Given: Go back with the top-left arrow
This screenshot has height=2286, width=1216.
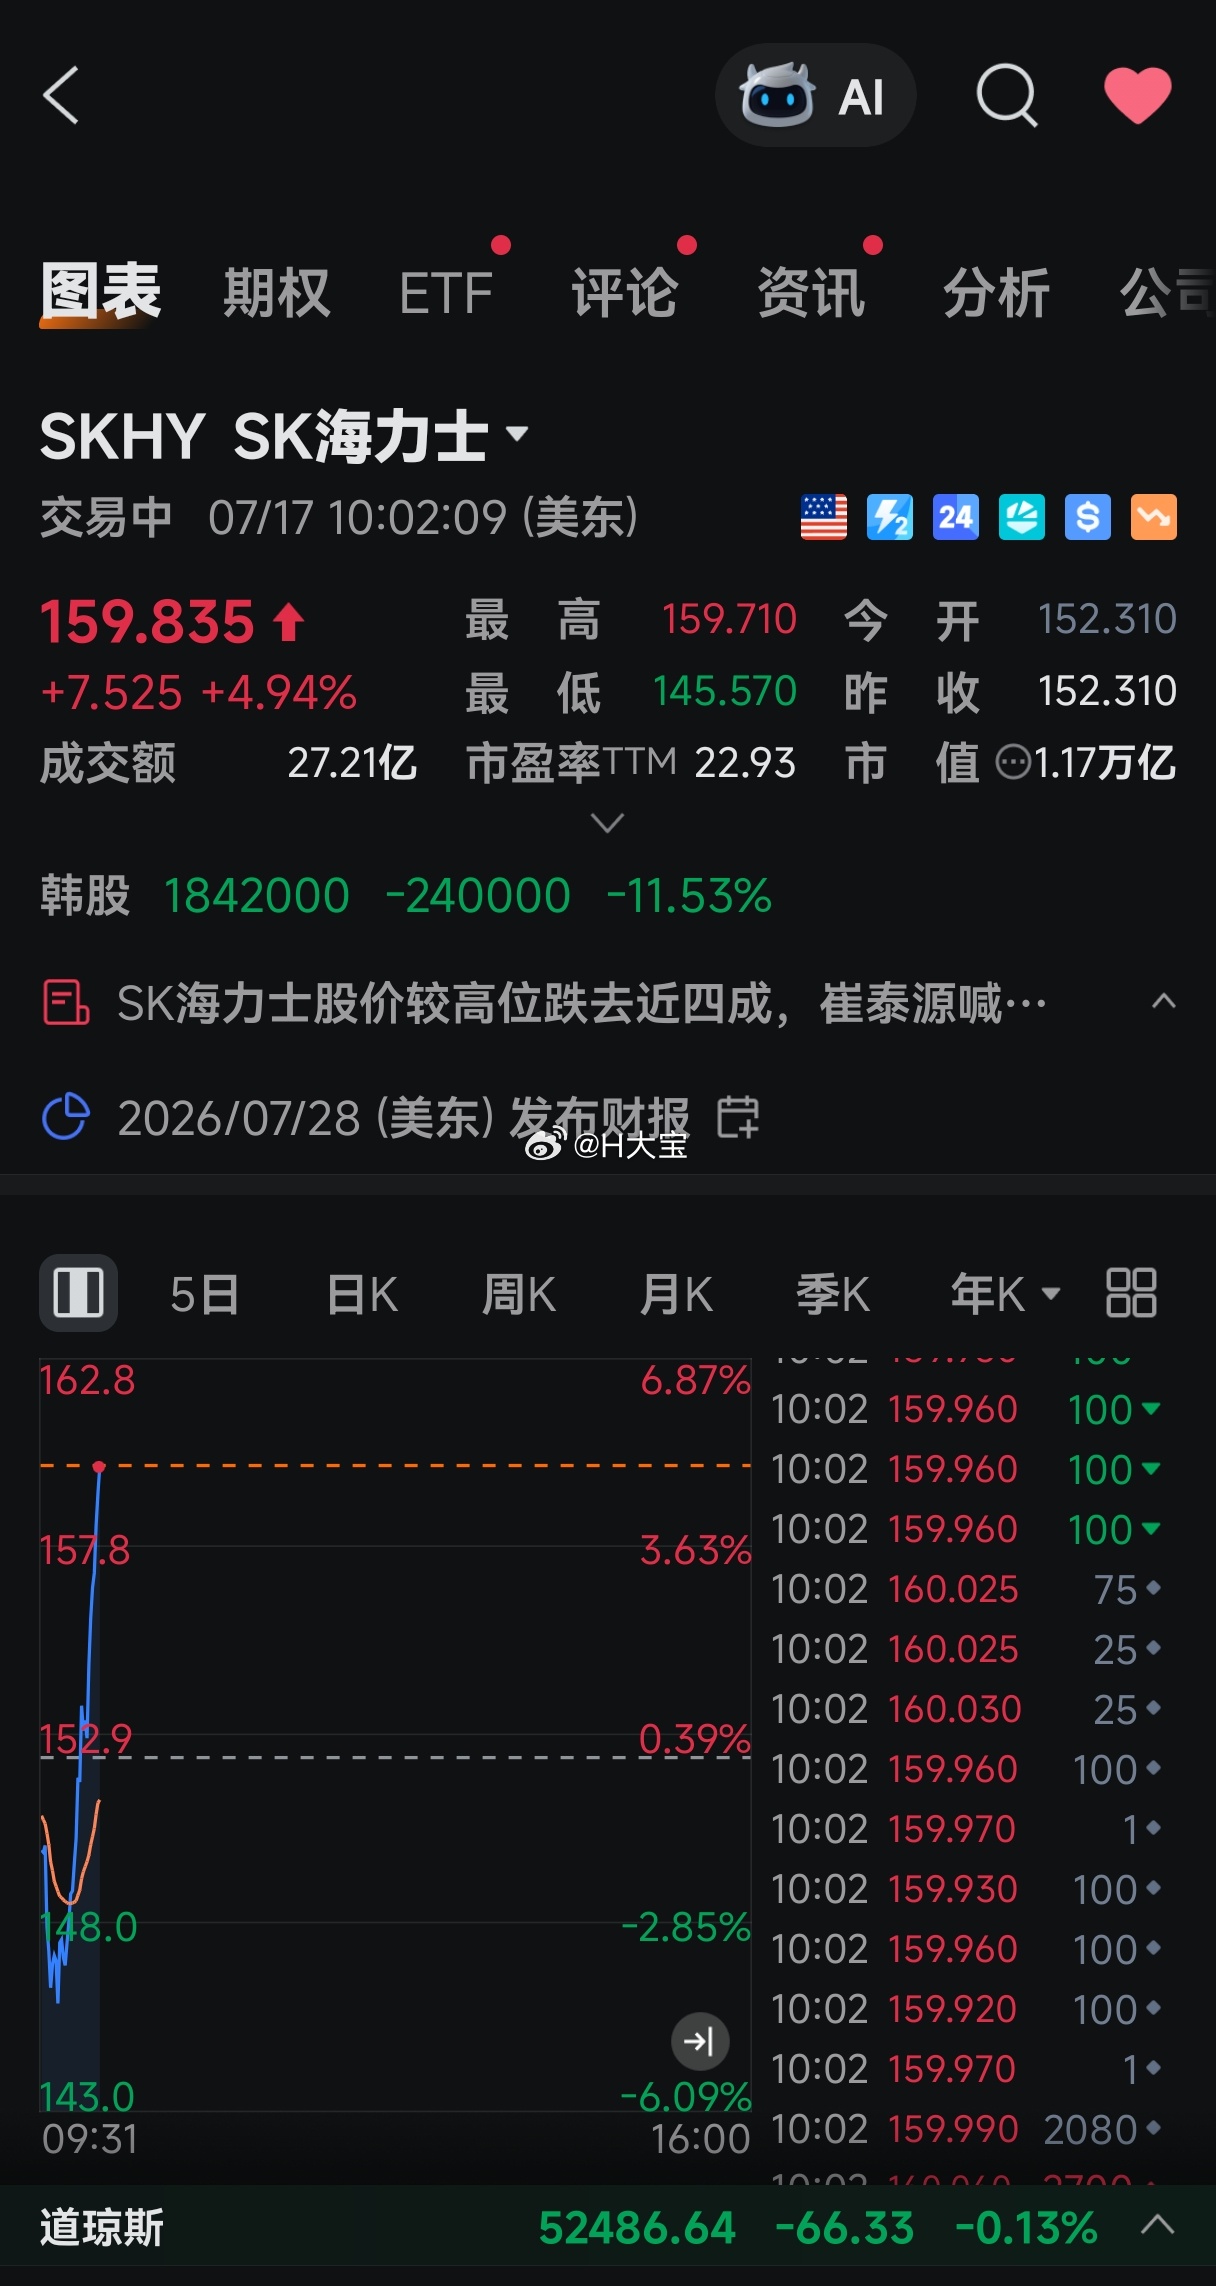Looking at the screenshot, I should (x=61, y=96).
